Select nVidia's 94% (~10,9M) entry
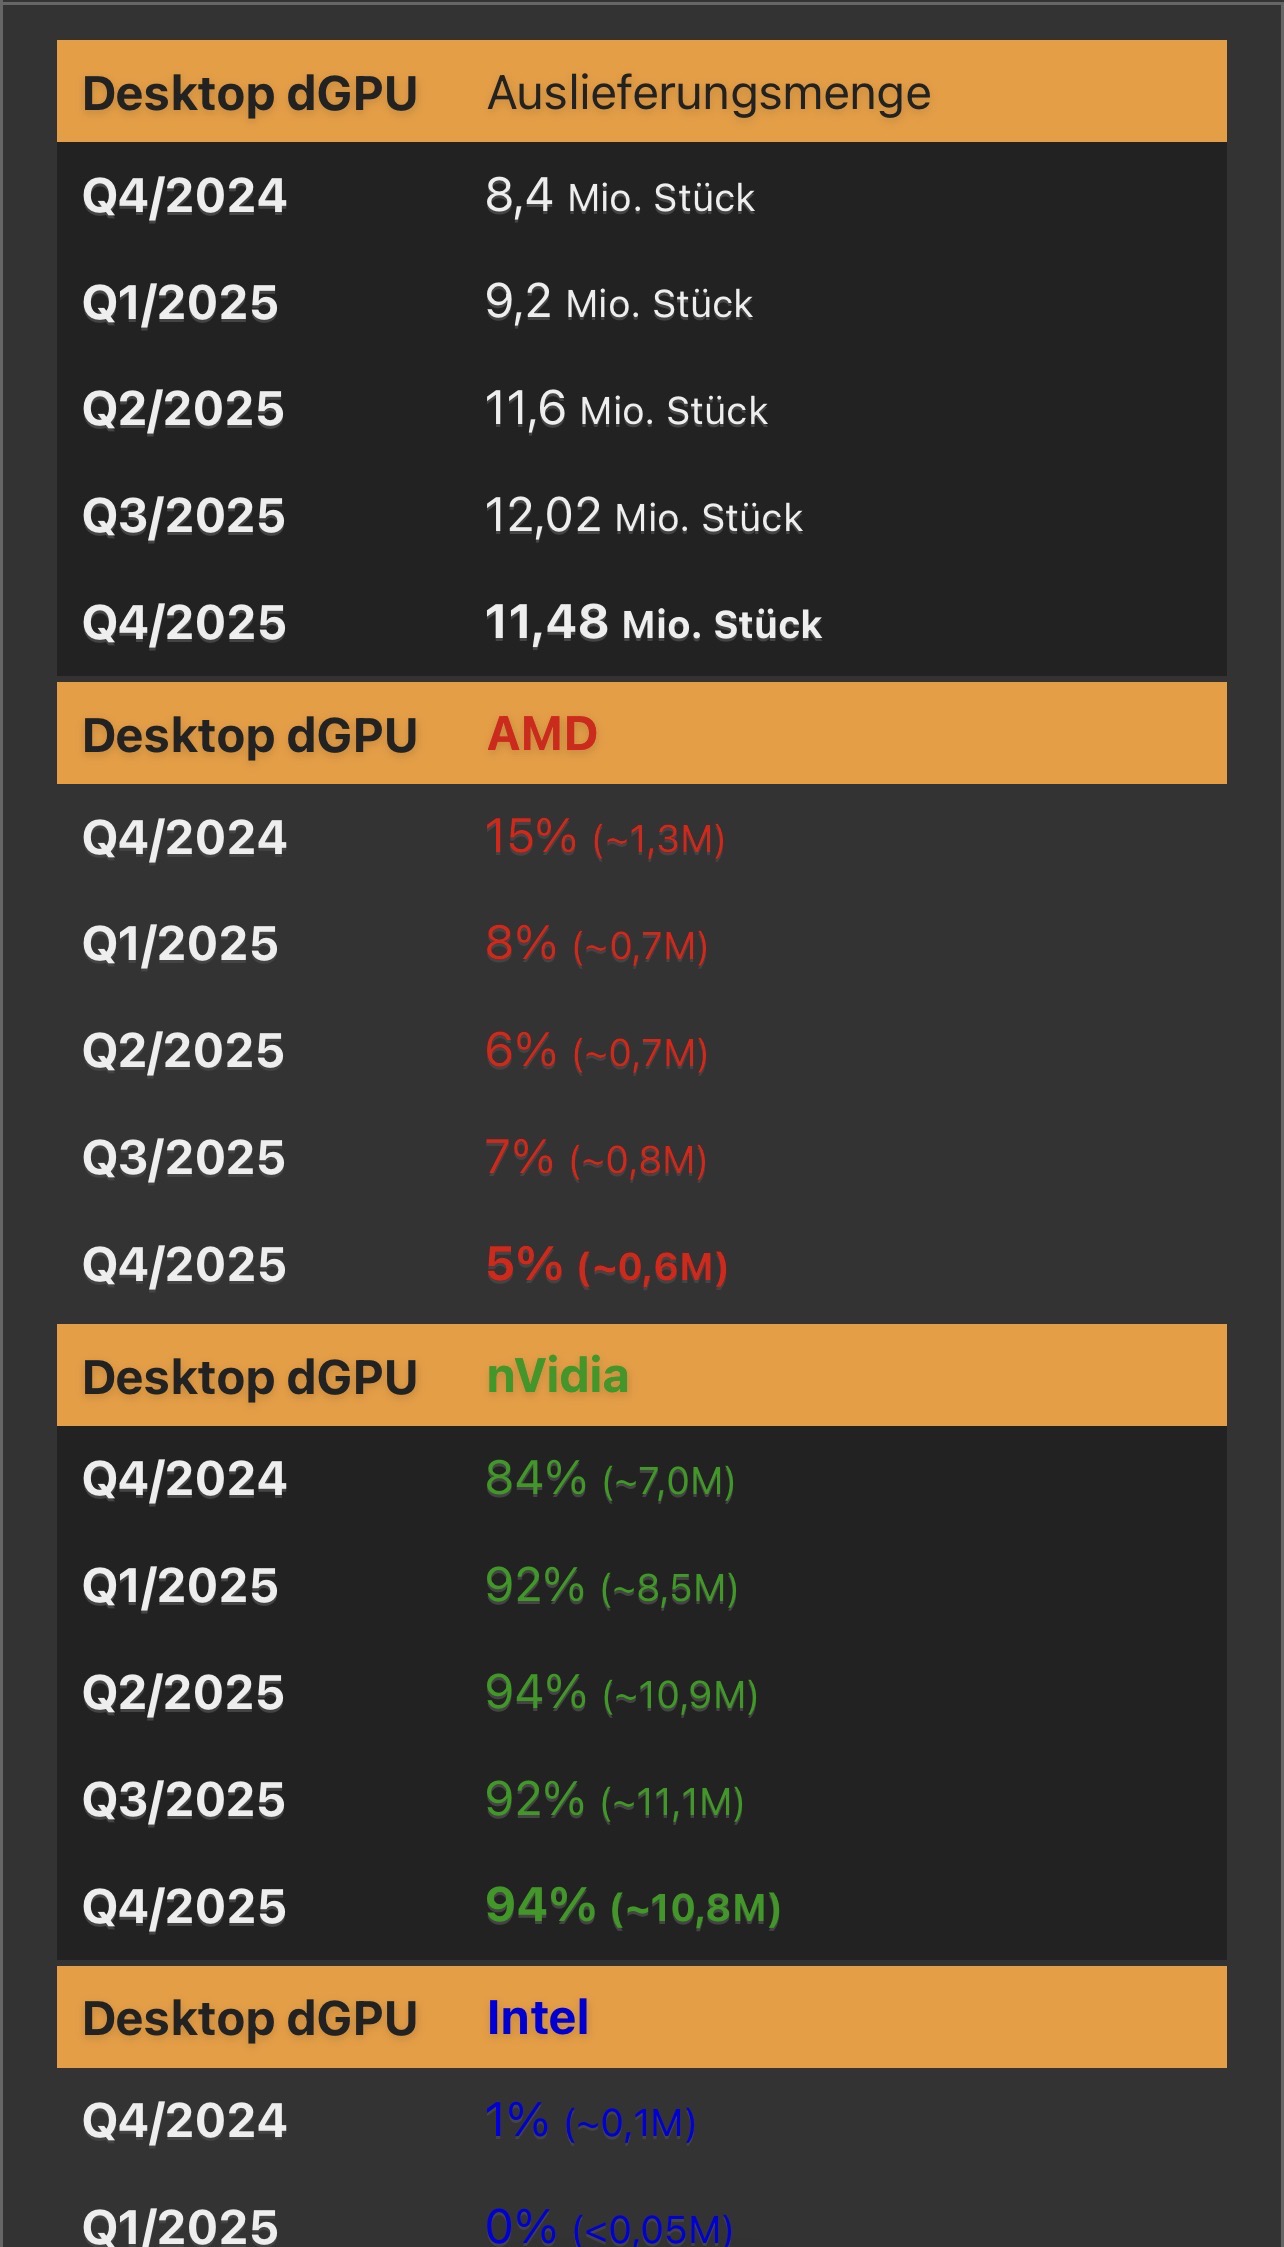The height and width of the screenshot is (2247, 1284). 622,1694
